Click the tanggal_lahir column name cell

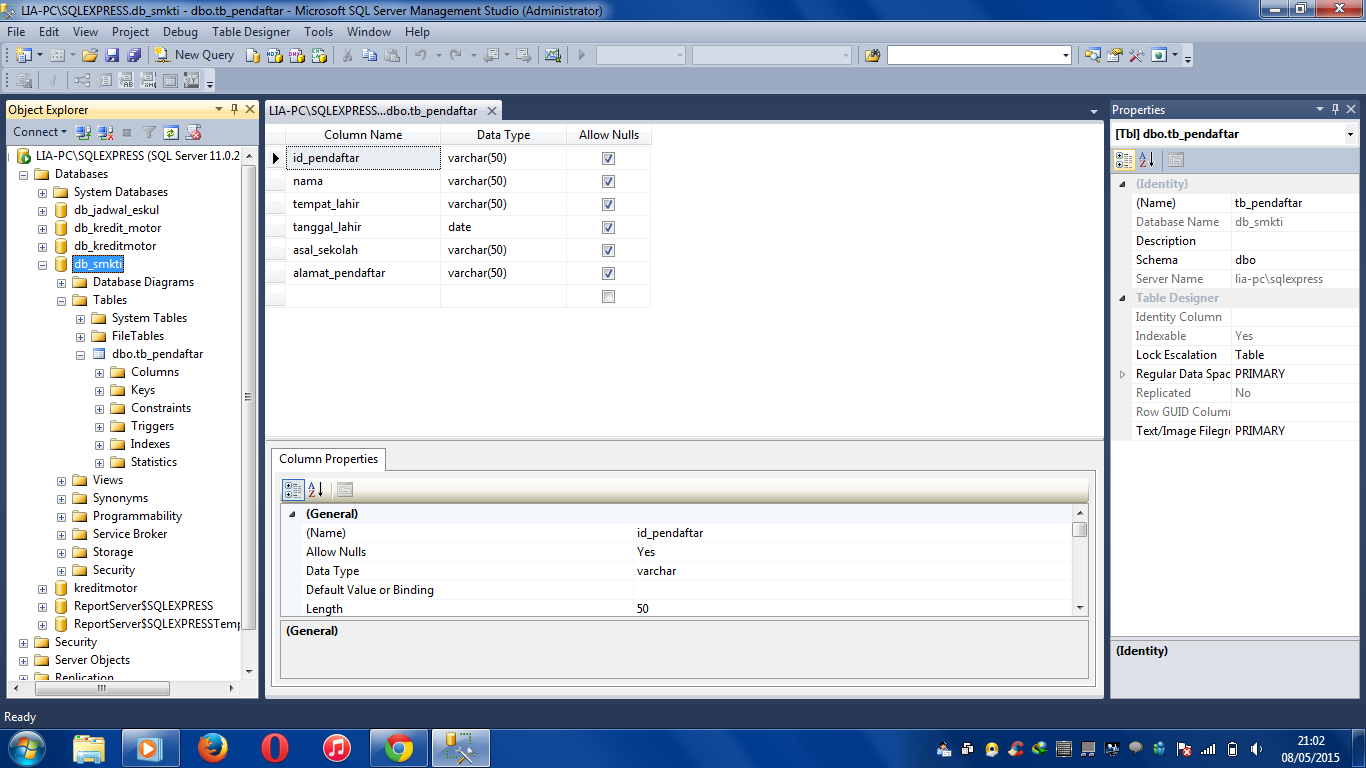(x=363, y=227)
